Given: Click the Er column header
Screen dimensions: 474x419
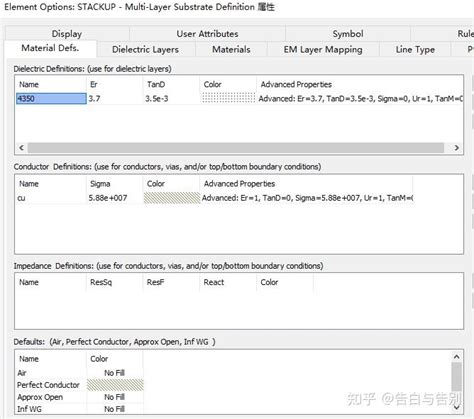Looking at the screenshot, I should click(x=115, y=85).
